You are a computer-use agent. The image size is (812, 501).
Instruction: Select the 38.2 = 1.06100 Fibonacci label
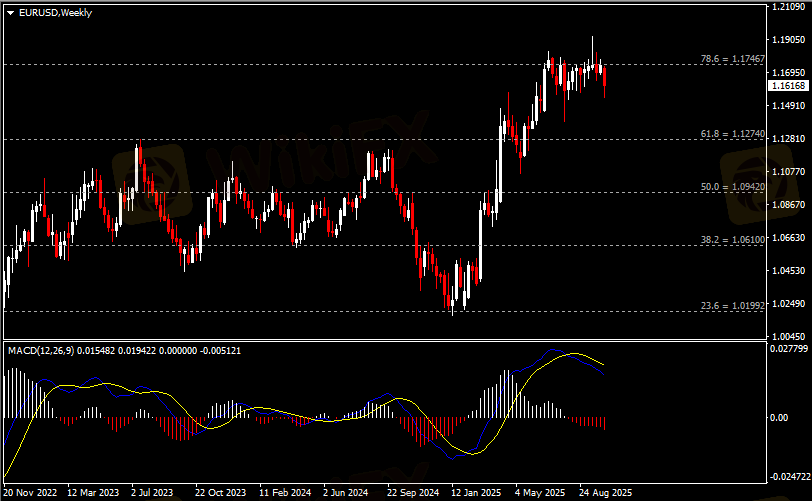point(732,240)
